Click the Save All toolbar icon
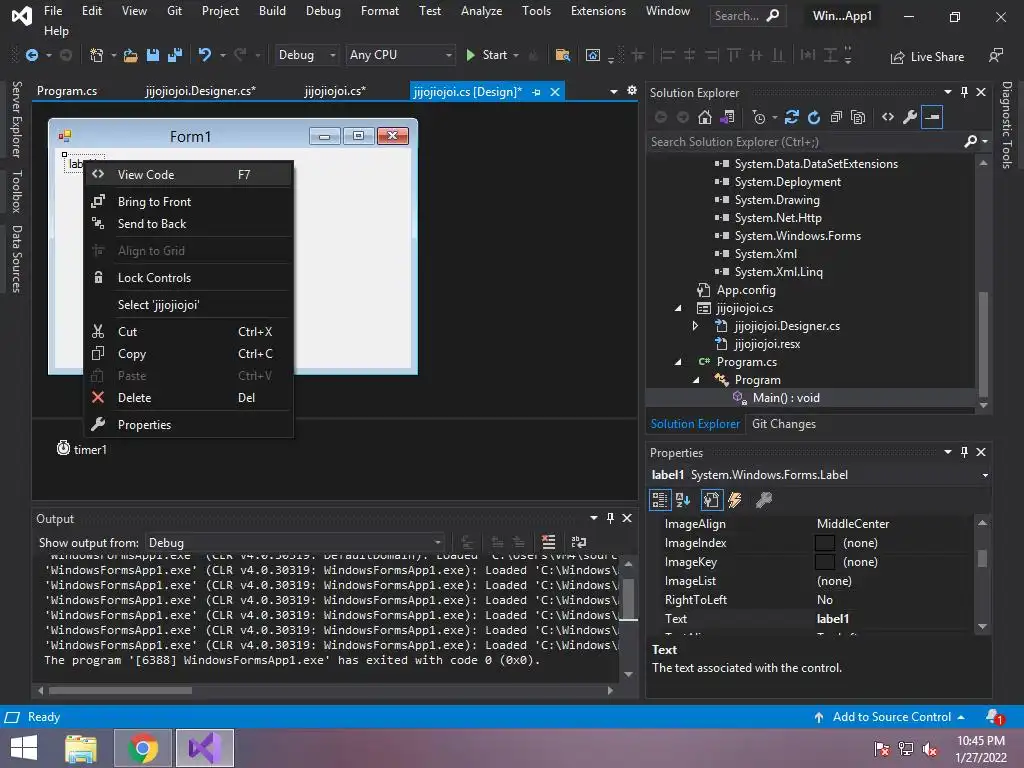Viewport: 1024px width, 768px height. (174, 56)
